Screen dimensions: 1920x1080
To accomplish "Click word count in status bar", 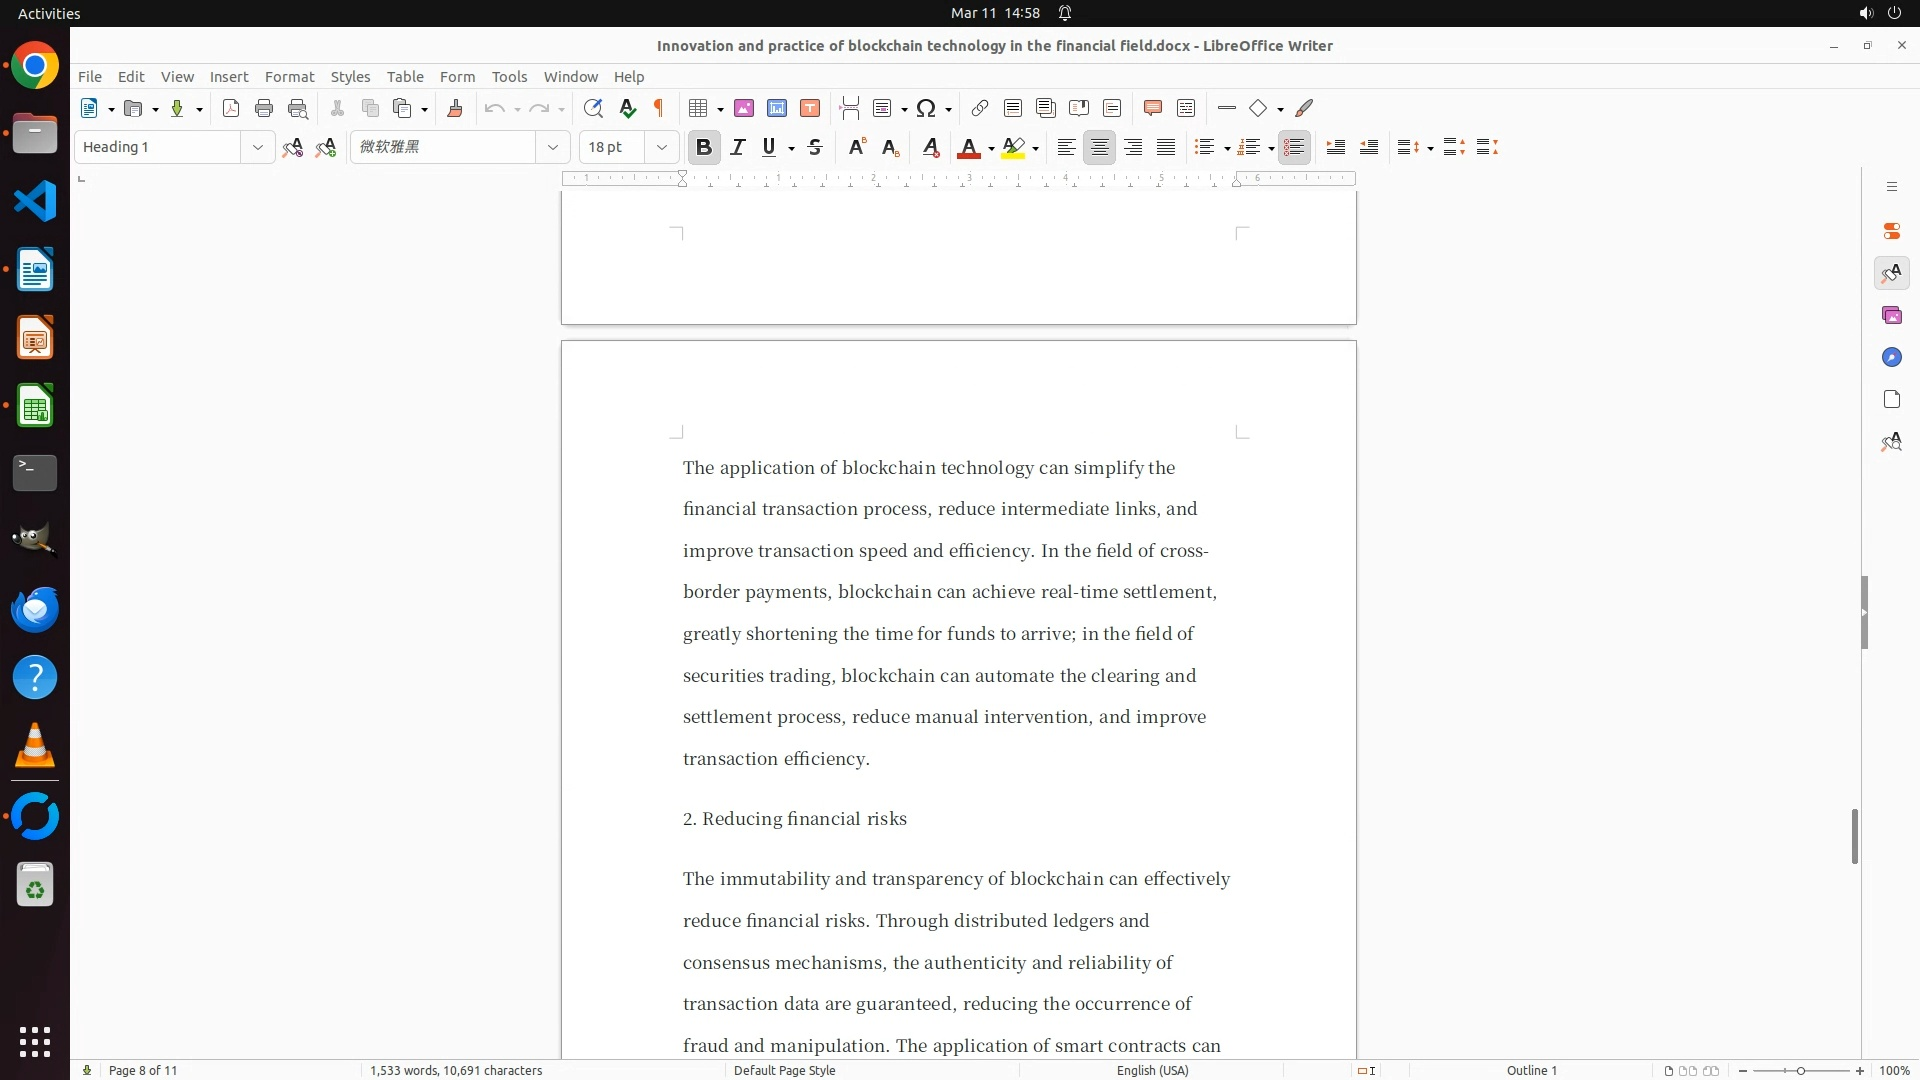I will (456, 1071).
